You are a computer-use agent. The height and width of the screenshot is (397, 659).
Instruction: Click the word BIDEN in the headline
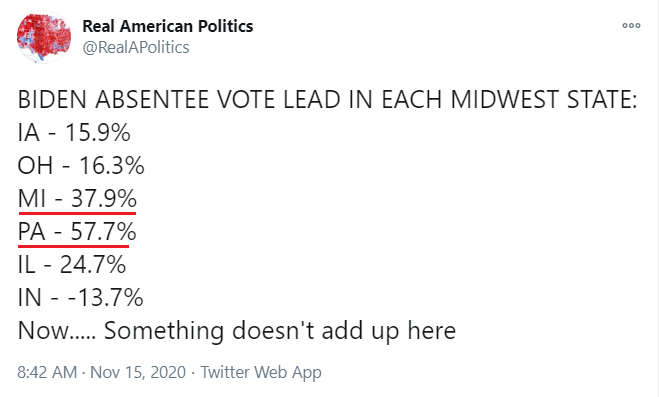click(x=53, y=100)
